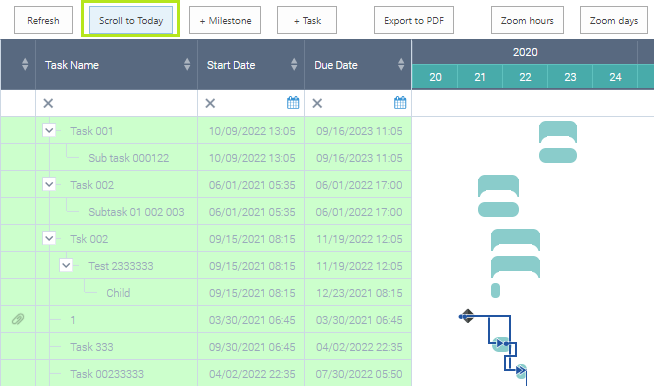Click due date 11/19/2022 12:05 of Test 2333333

pyautogui.click(x=359, y=266)
